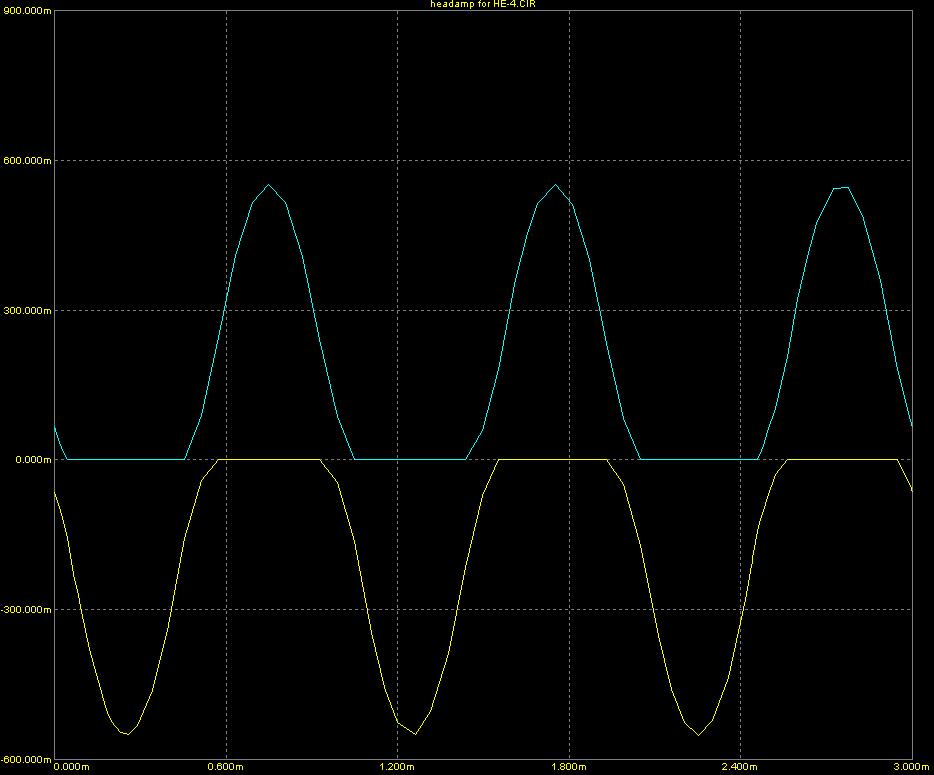Pick the third cyan waveform peak

(841, 187)
